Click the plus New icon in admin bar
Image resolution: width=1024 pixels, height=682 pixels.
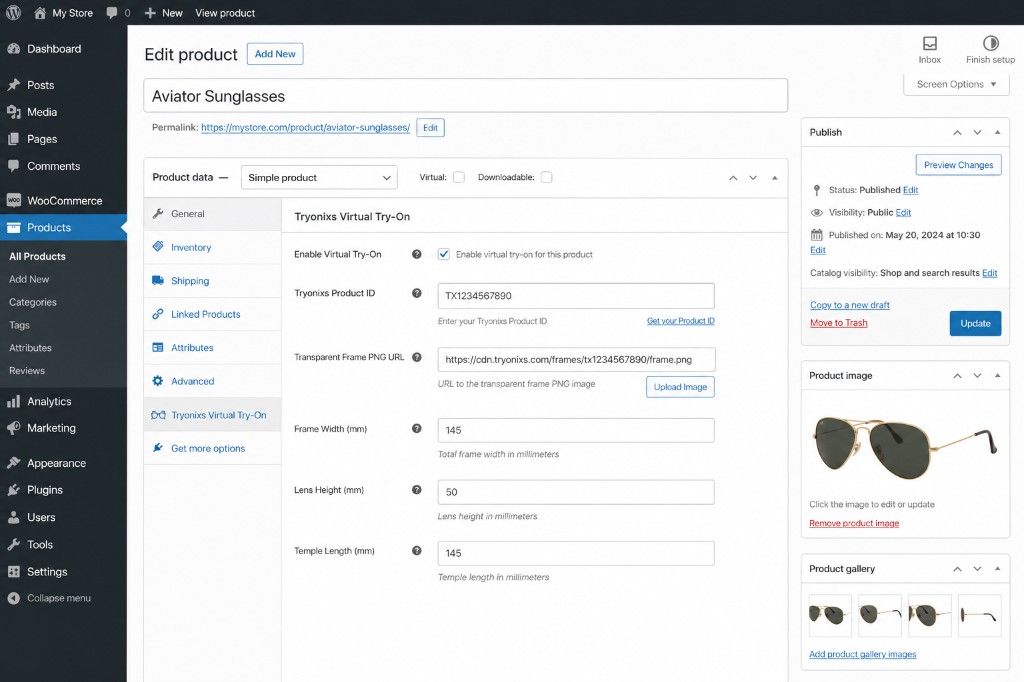tap(150, 12)
